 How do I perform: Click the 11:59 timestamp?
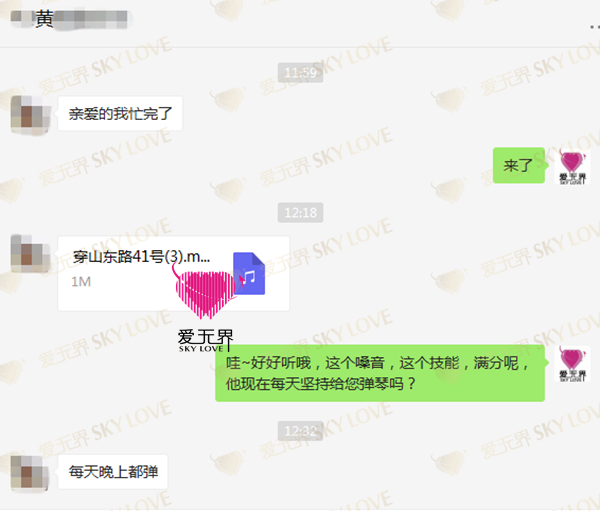(300, 72)
